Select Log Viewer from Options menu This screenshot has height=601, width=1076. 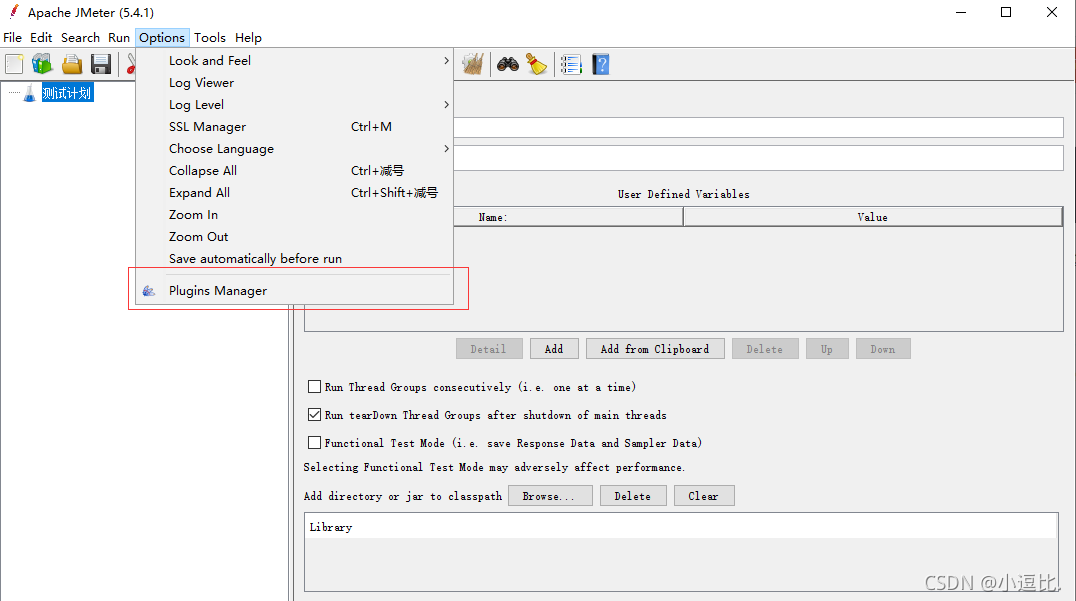pyautogui.click(x=294, y=82)
